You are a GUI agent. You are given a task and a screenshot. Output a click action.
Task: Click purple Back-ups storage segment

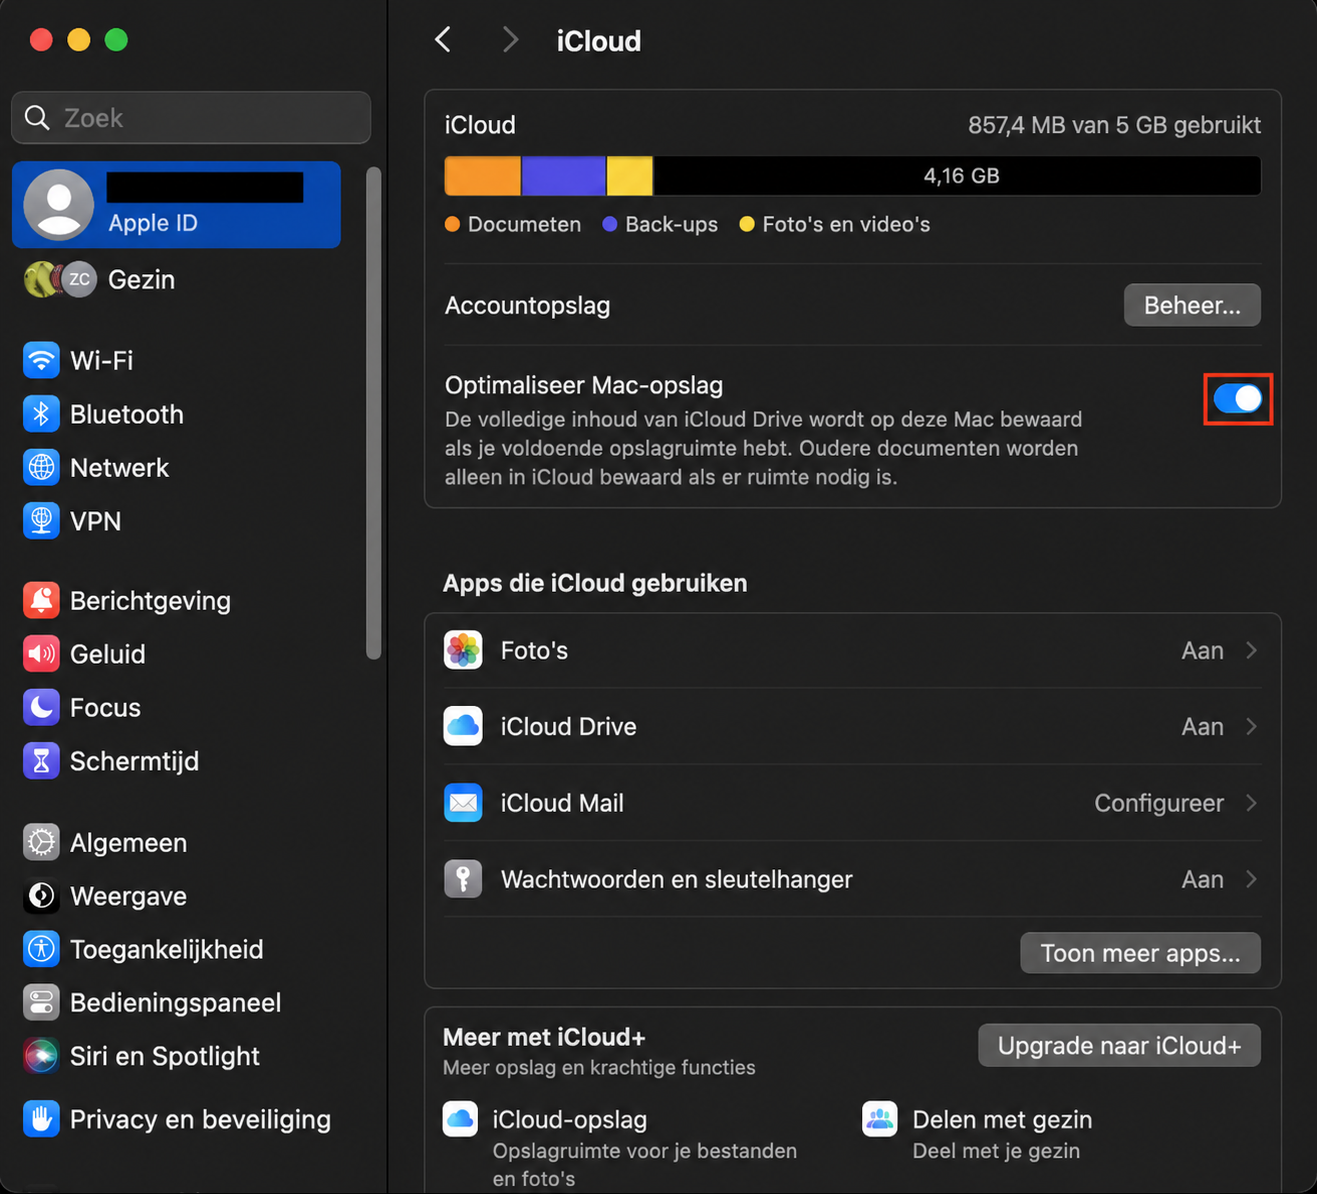tap(563, 176)
